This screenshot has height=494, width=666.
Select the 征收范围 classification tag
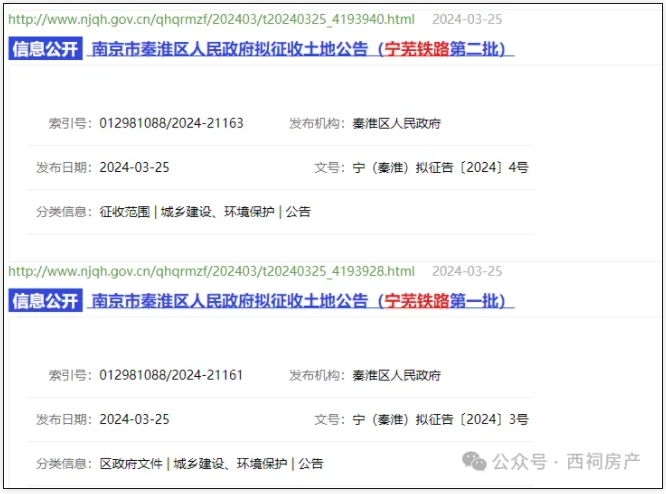[x=125, y=212]
